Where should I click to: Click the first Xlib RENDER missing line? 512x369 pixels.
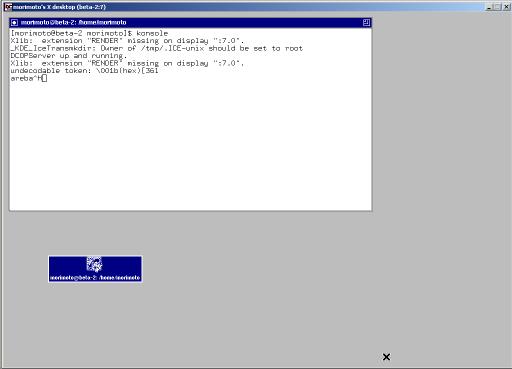tap(127, 41)
